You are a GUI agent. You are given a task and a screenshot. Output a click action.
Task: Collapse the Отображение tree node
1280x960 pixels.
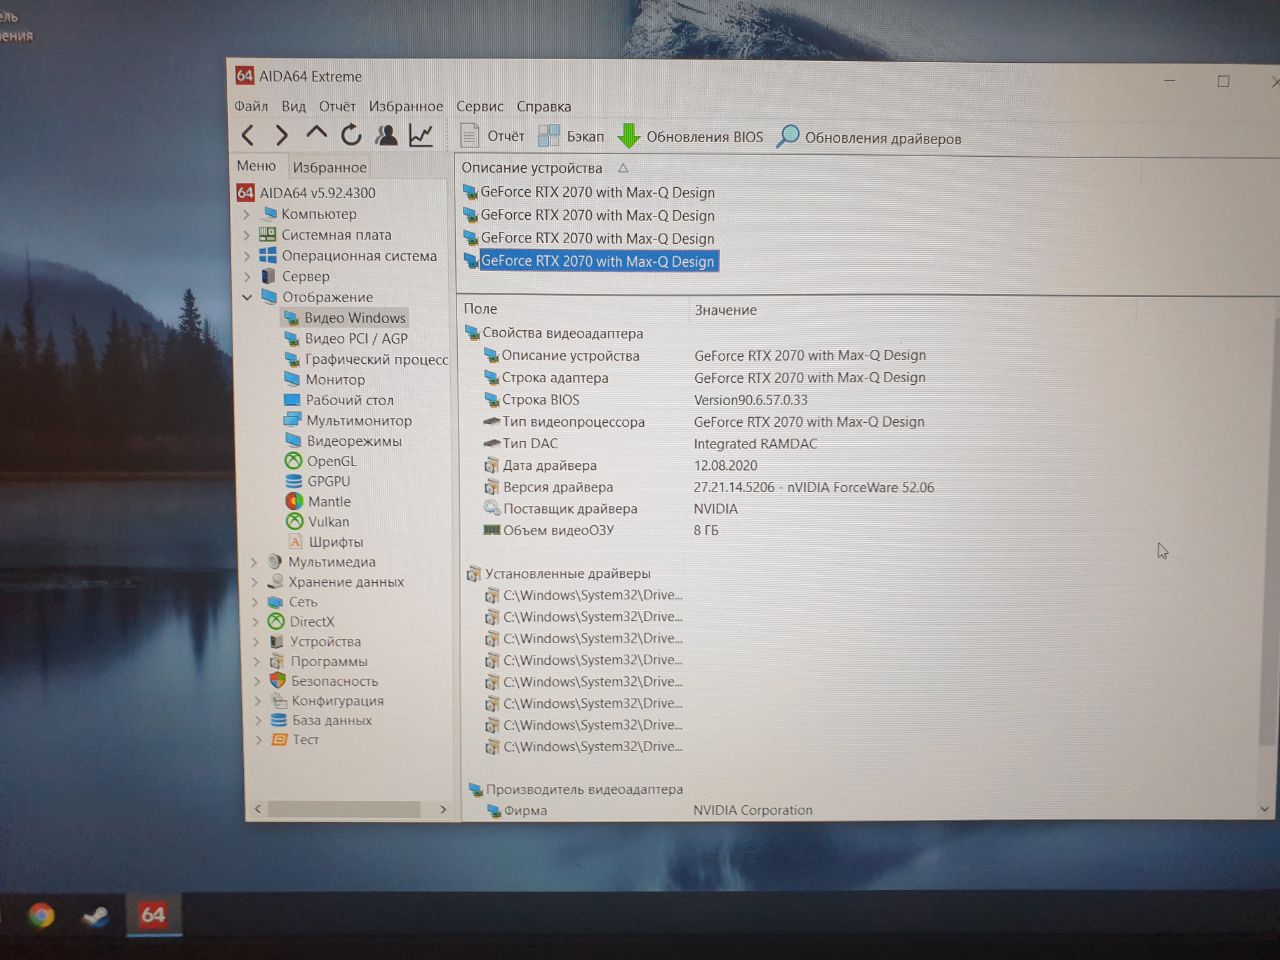coord(247,297)
